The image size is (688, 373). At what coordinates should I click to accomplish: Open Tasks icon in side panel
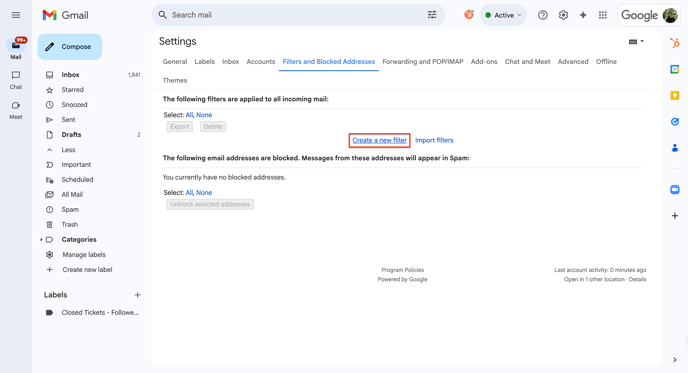click(x=675, y=122)
